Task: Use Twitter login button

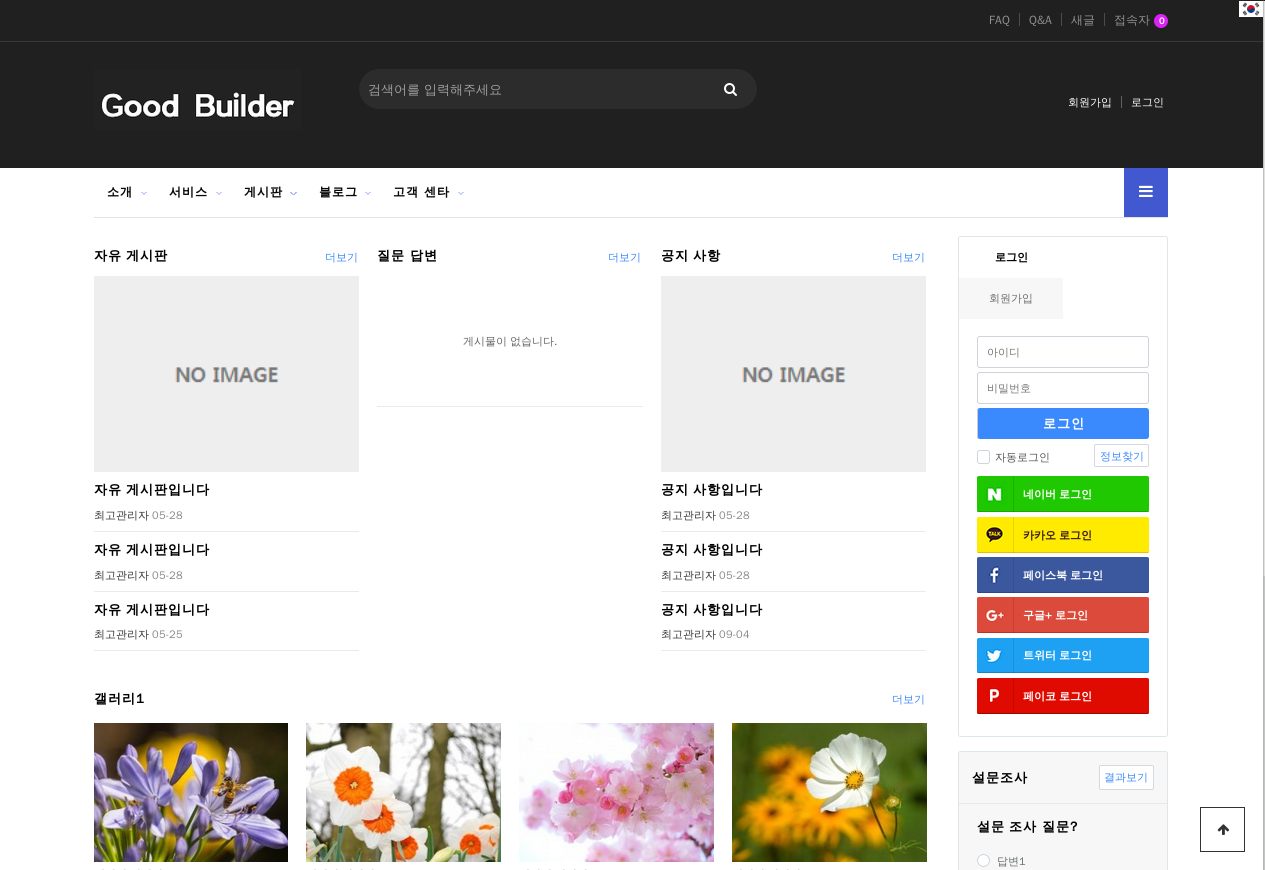Action: point(1062,656)
